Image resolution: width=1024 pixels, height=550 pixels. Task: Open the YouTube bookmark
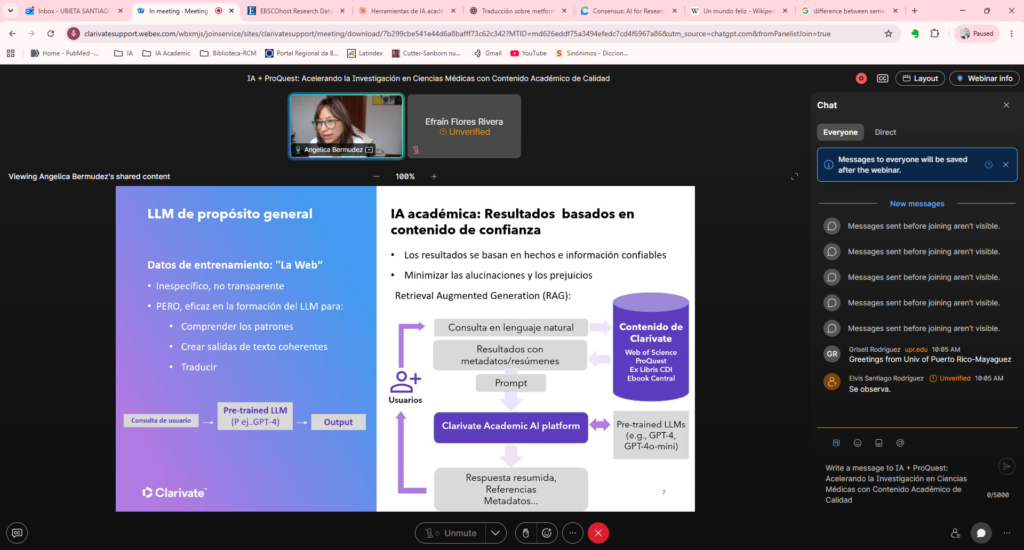tap(528, 54)
